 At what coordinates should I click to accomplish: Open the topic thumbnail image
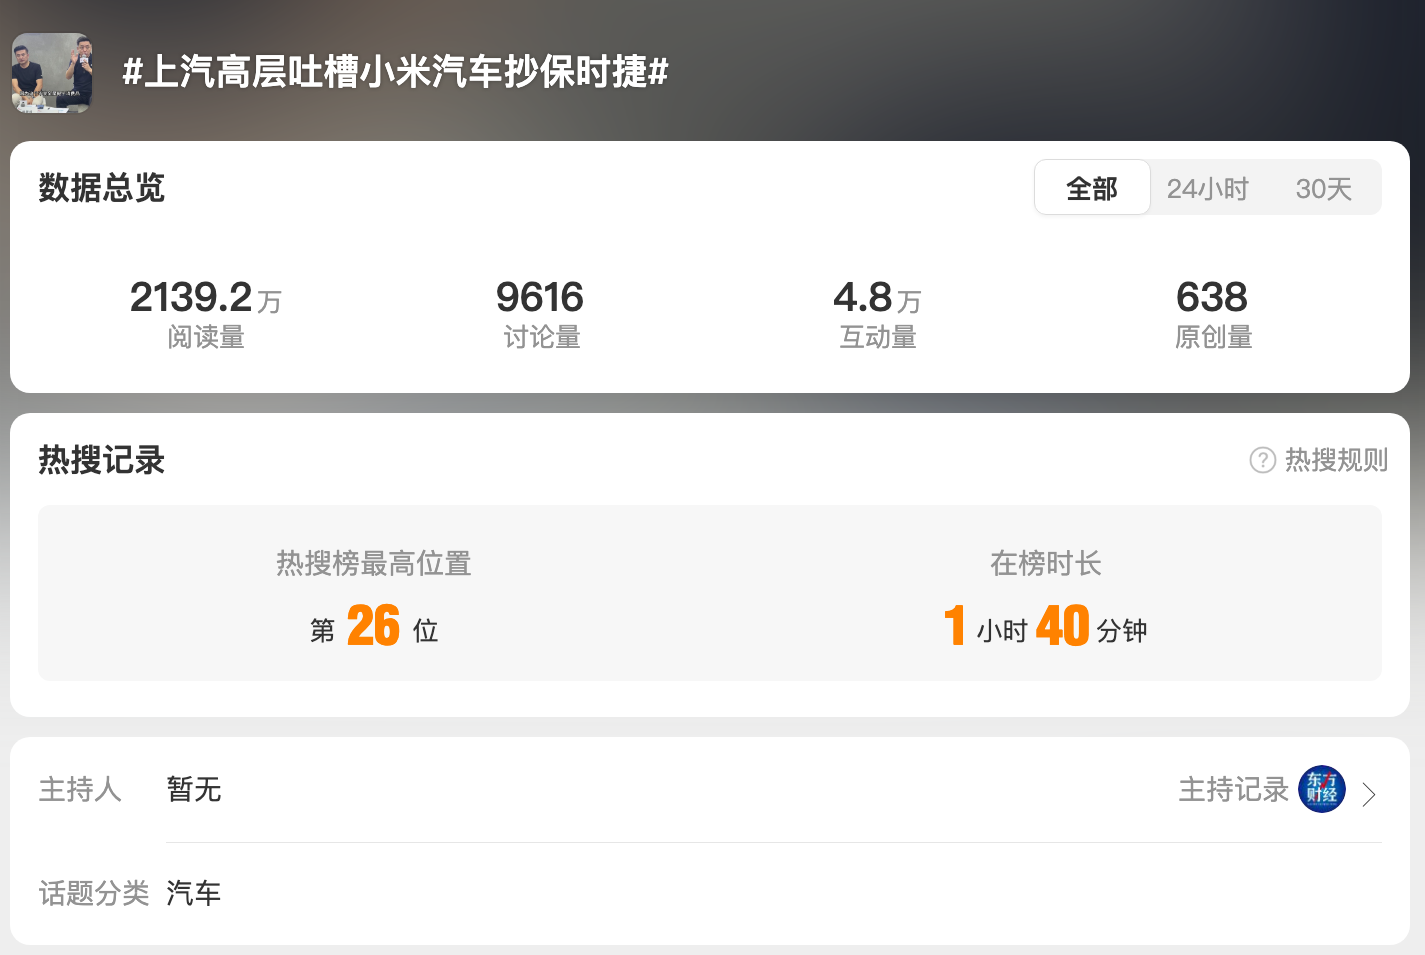(x=52, y=73)
